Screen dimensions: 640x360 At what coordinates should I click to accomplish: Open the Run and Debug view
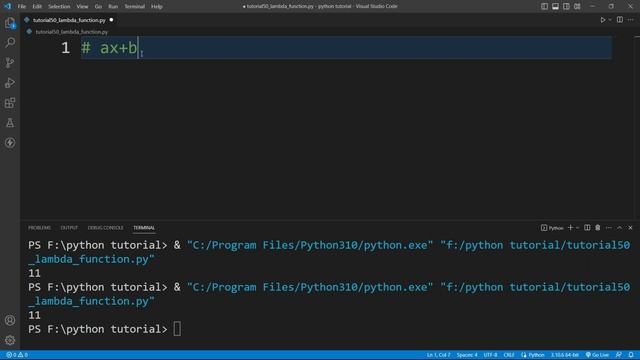point(10,82)
